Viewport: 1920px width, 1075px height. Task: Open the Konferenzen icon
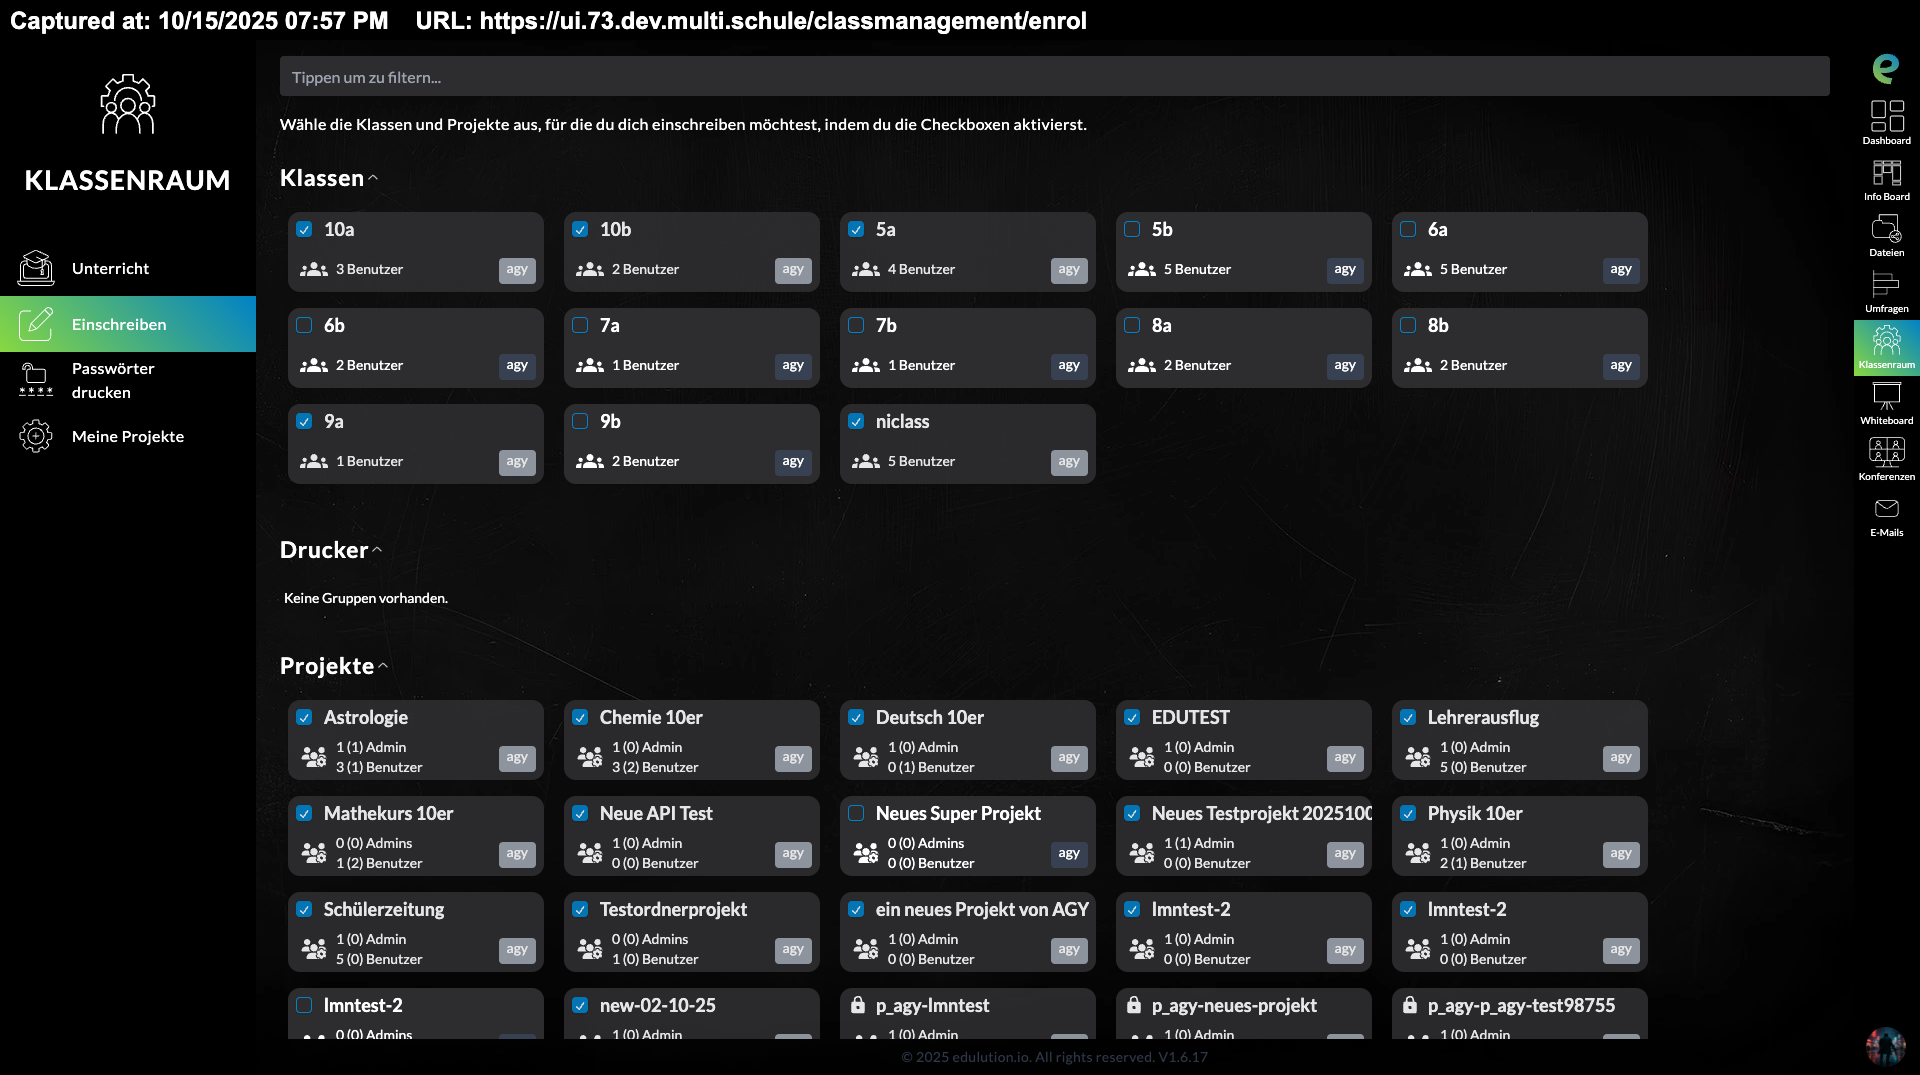click(1886, 454)
